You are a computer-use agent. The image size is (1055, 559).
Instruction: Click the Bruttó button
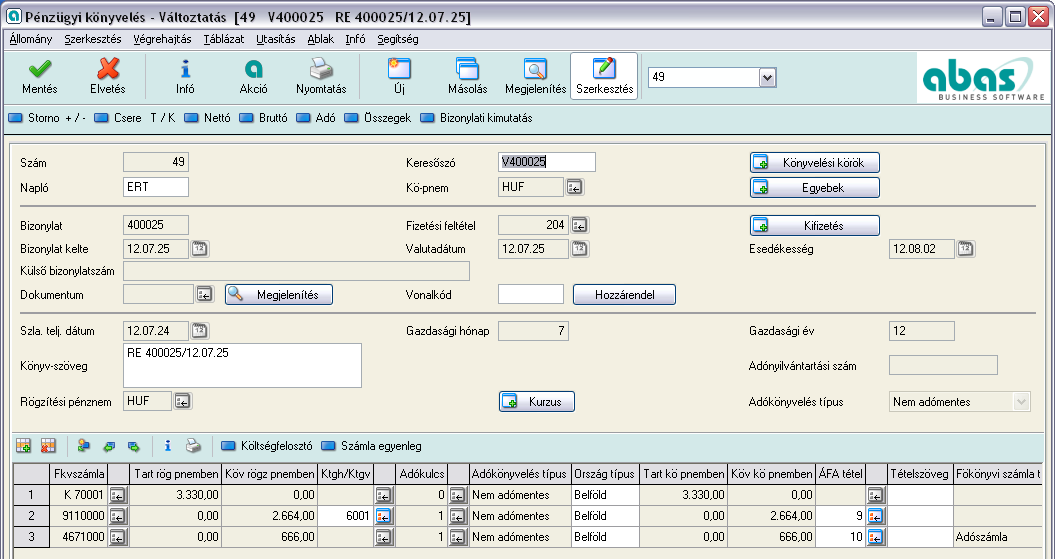pos(264,118)
